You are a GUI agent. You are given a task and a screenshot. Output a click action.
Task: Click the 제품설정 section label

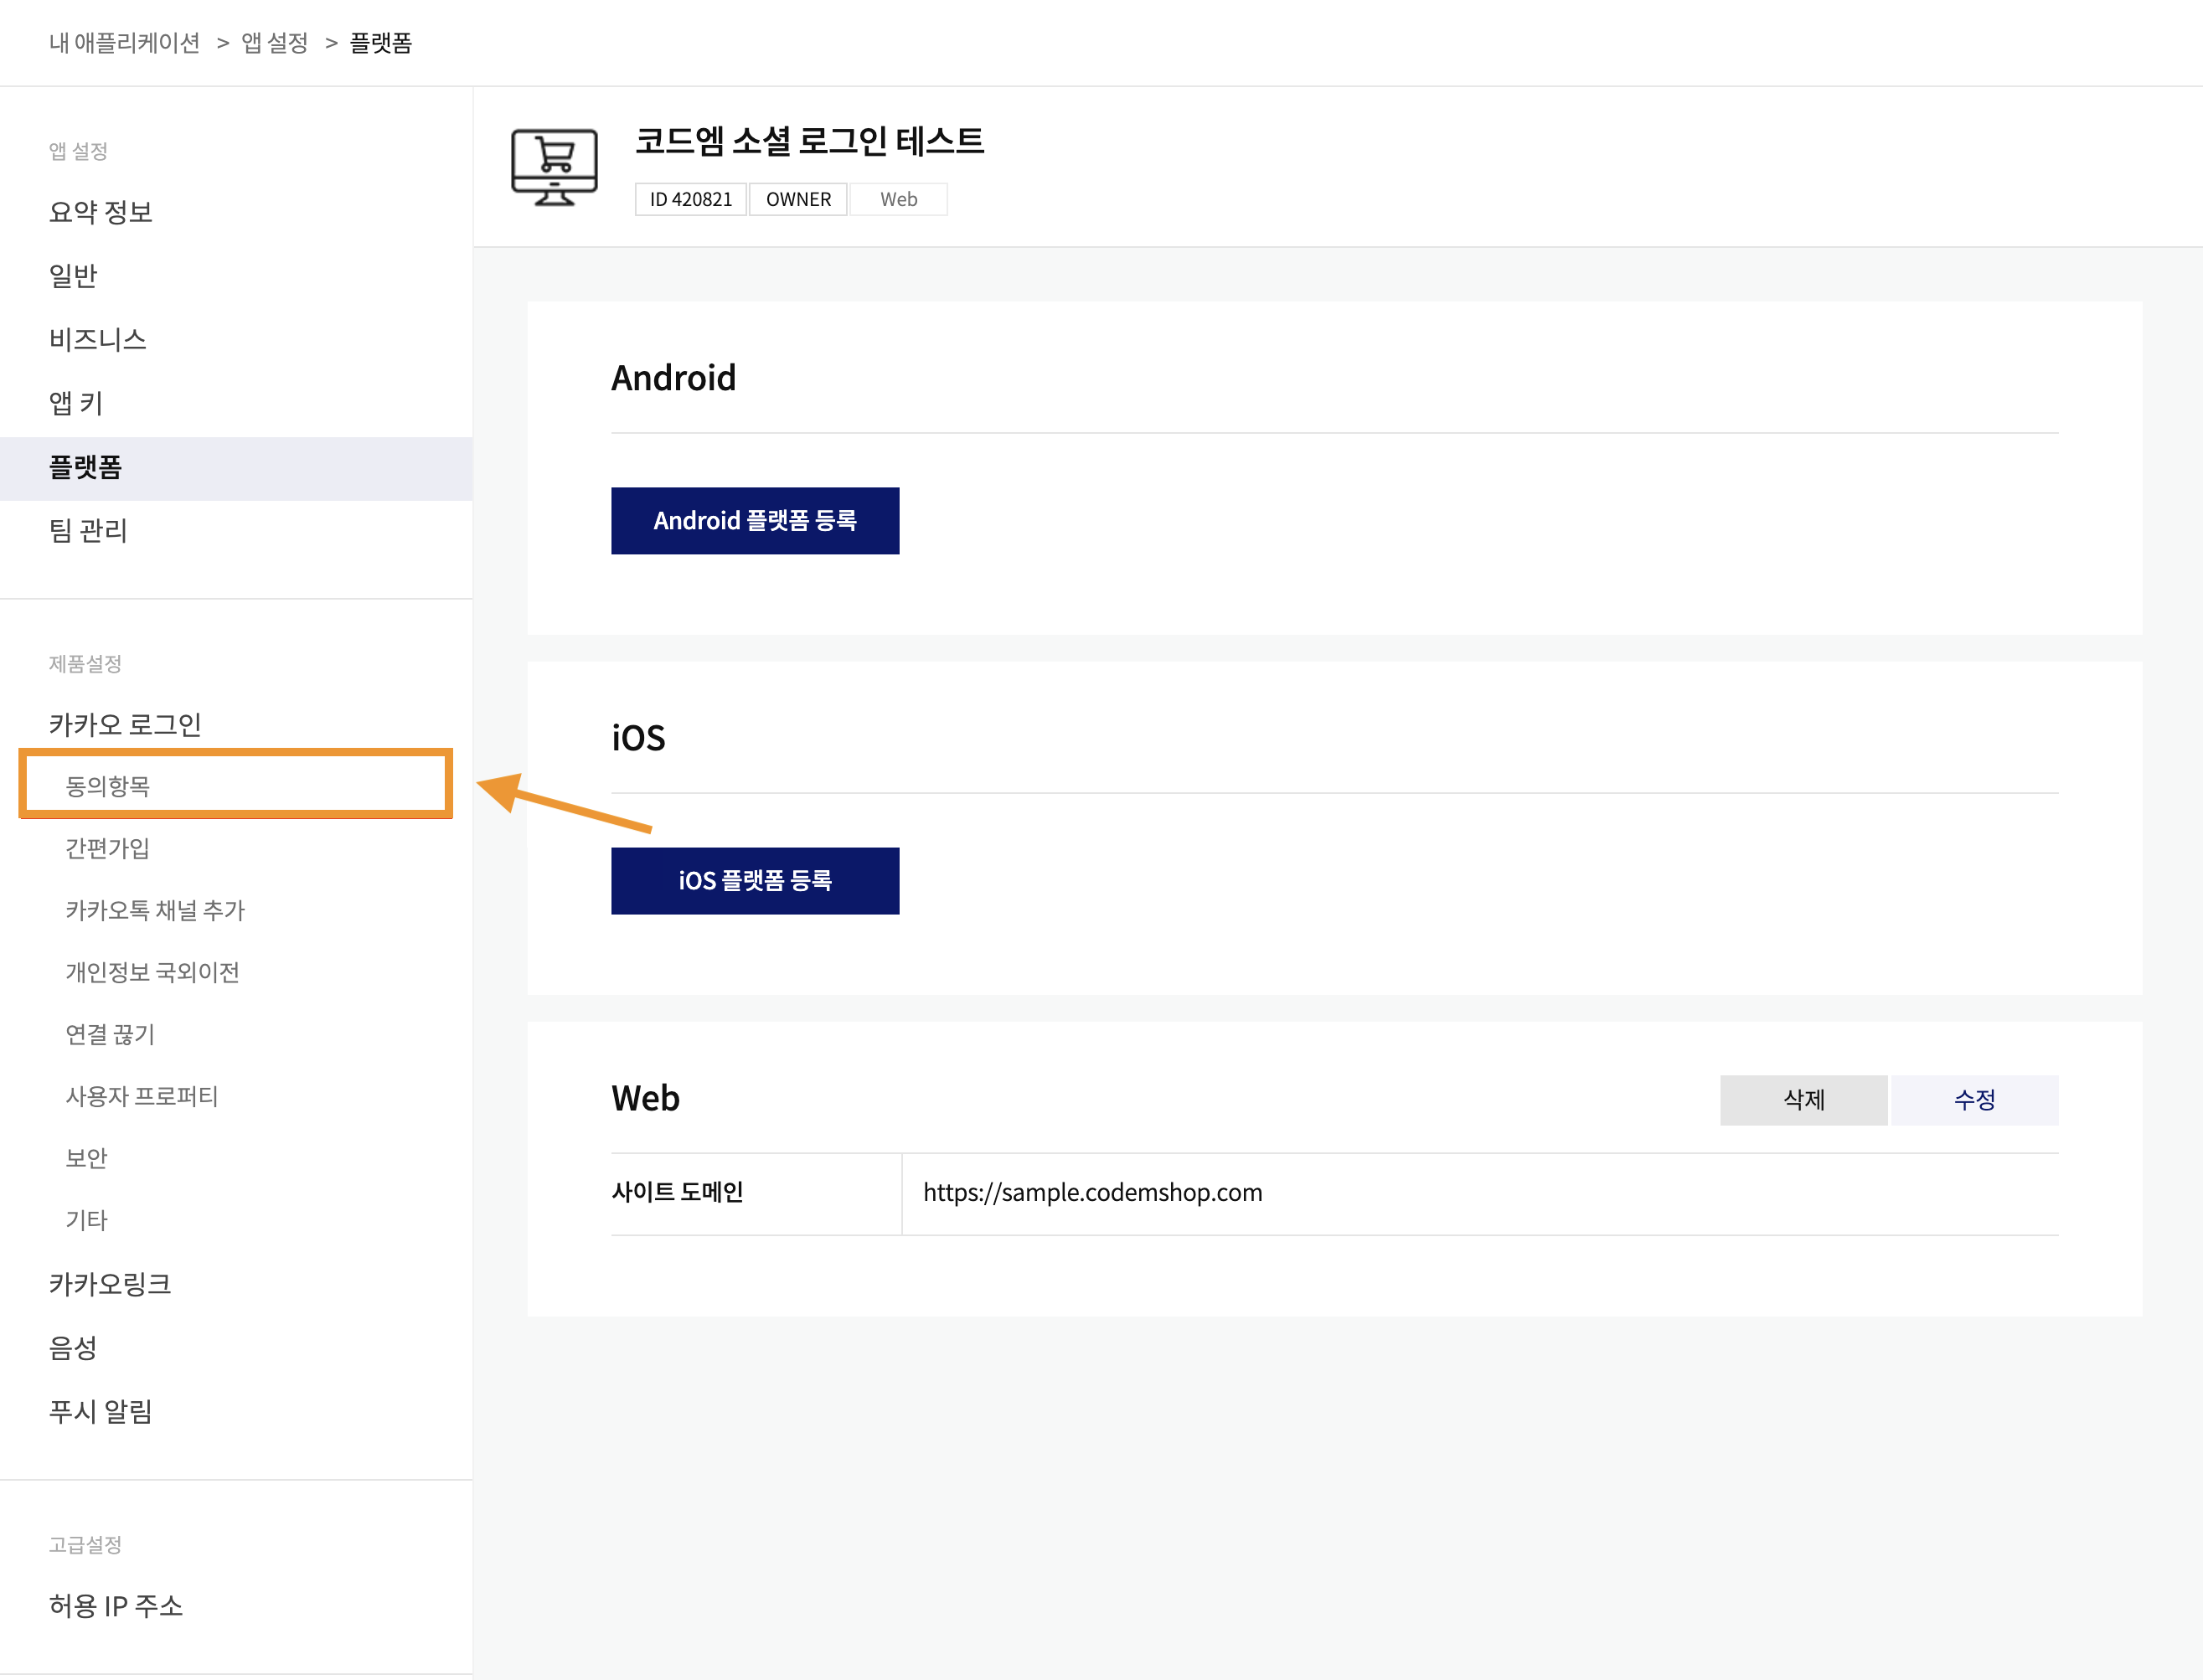[x=85, y=664]
